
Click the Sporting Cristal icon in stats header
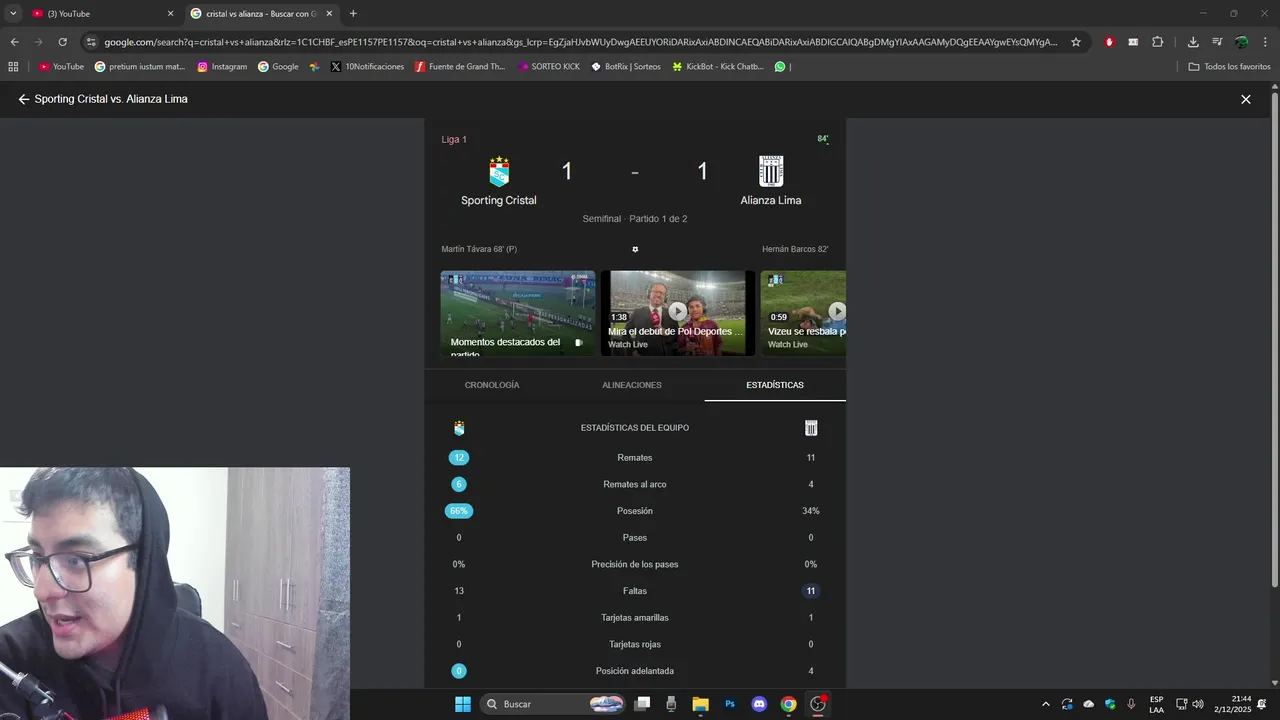[x=459, y=428]
